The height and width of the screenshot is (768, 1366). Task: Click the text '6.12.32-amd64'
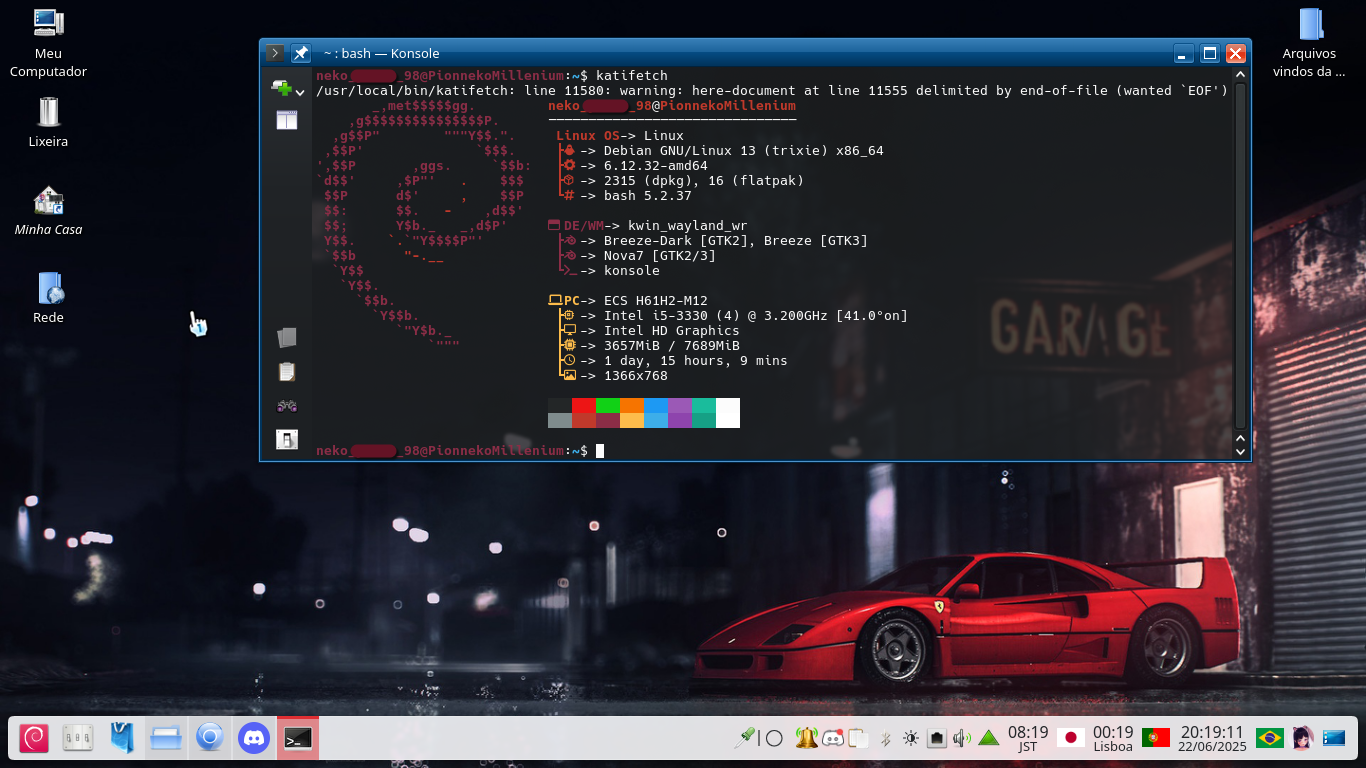point(656,165)
